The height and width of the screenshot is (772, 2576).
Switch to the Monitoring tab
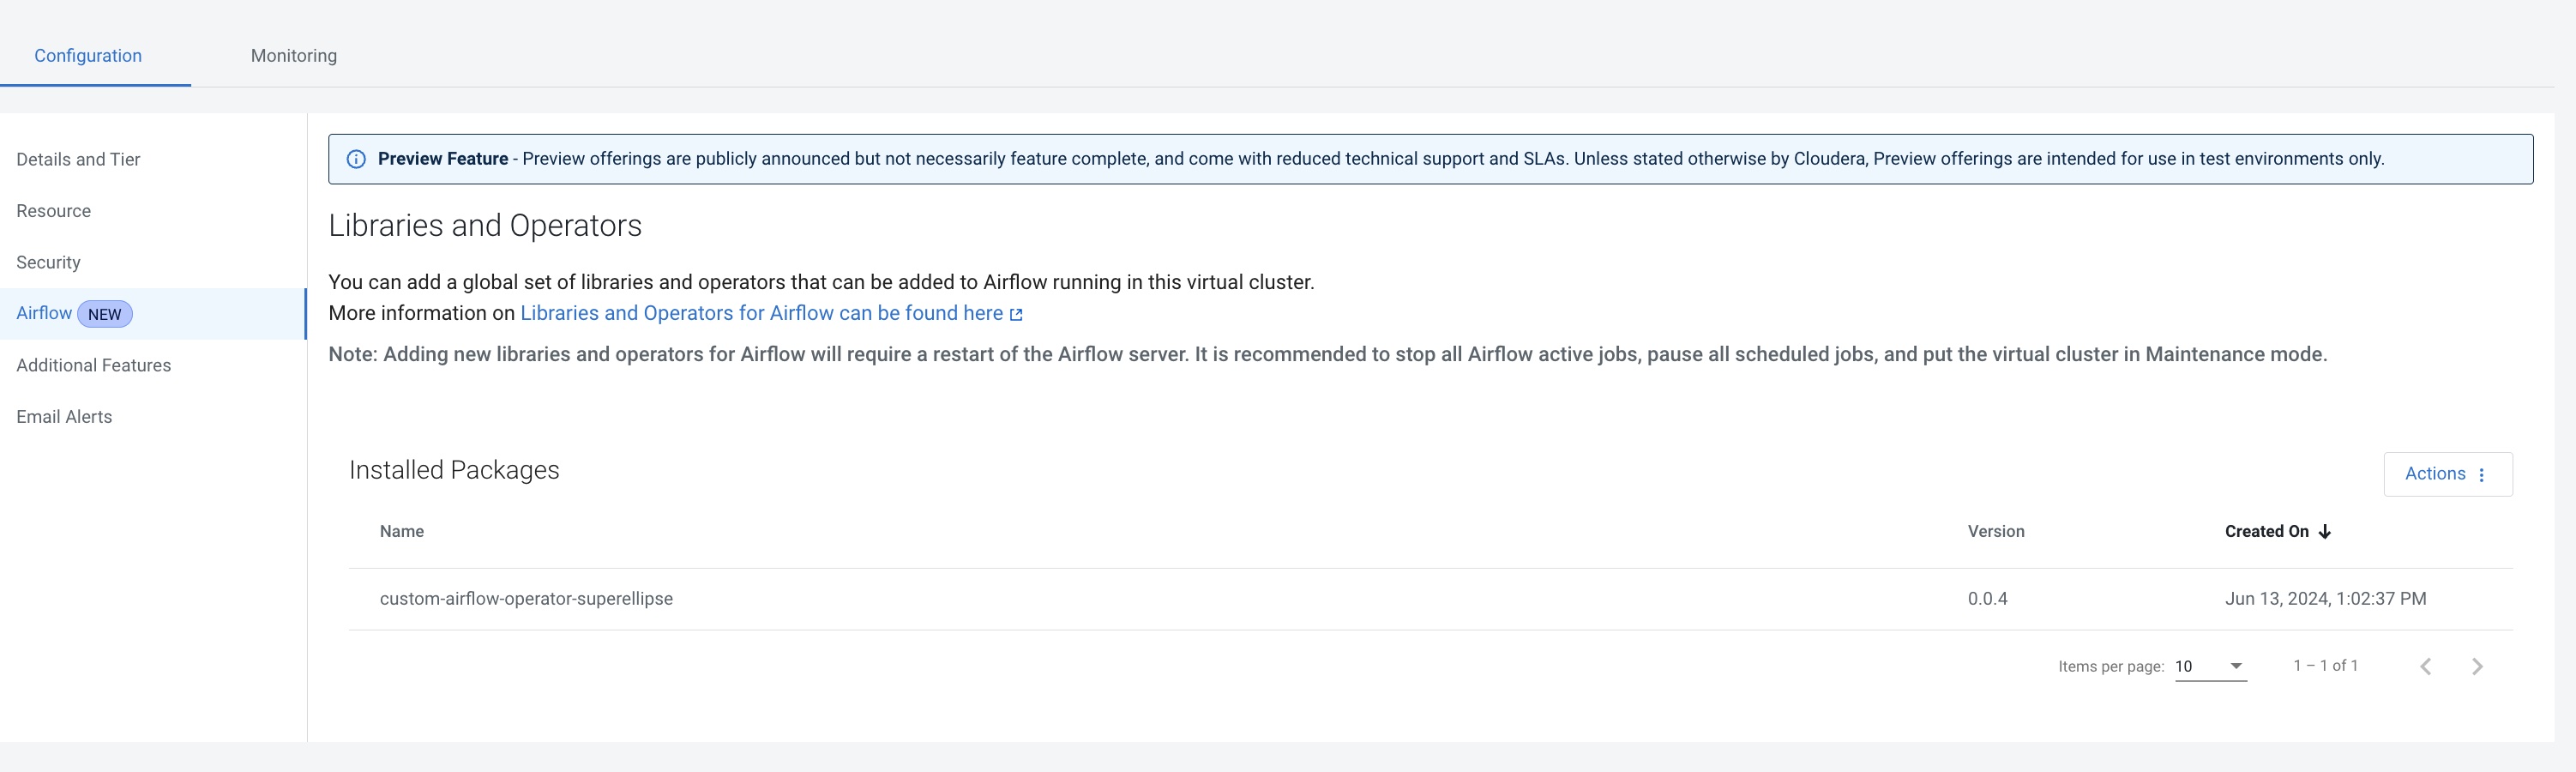coord(293,56)
